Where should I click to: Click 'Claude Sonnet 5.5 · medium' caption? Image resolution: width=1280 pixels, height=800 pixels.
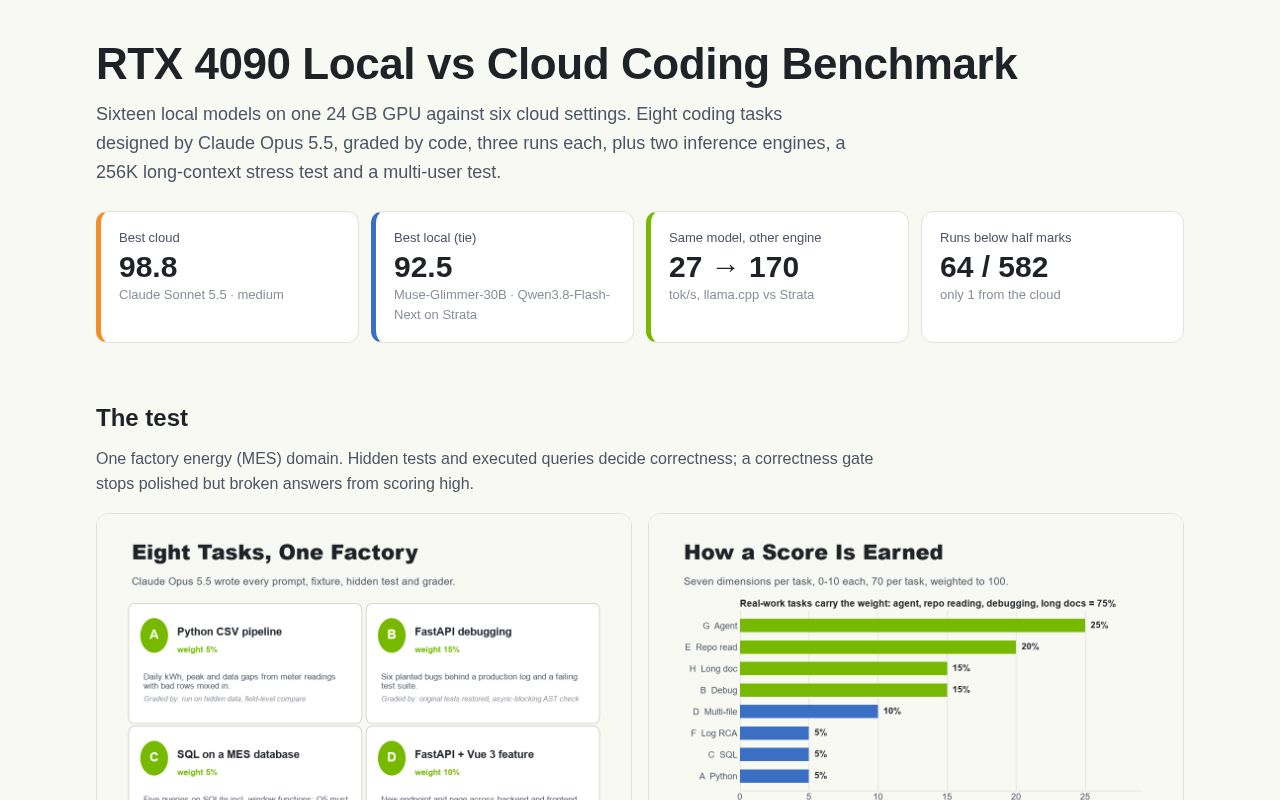click(201, 295)
